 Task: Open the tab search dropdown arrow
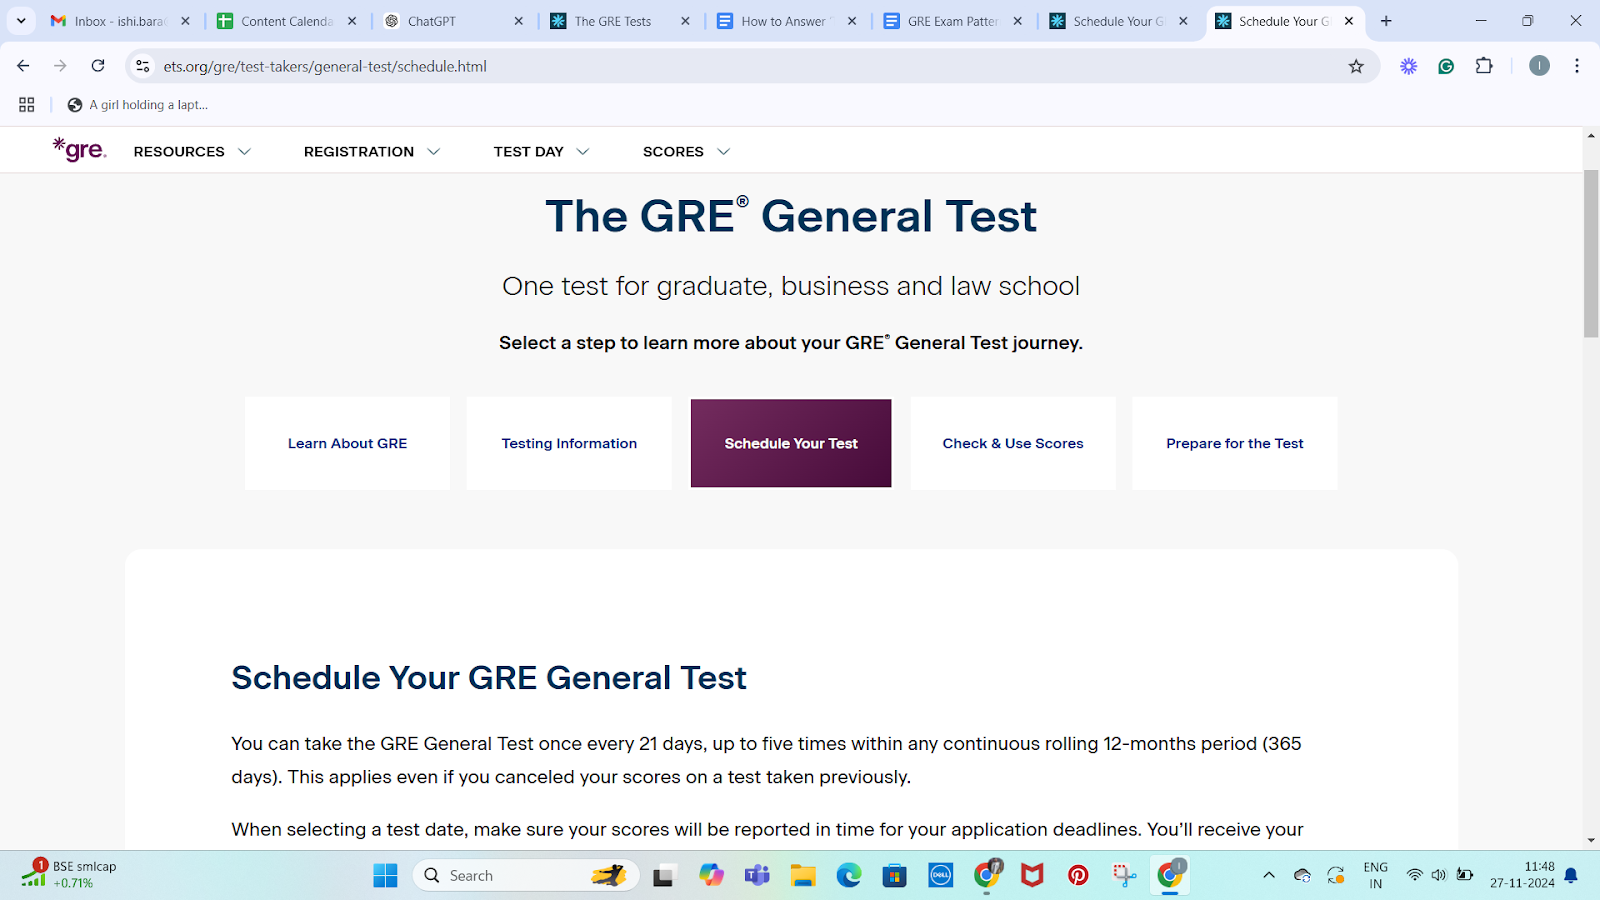(x=21, y=21)
